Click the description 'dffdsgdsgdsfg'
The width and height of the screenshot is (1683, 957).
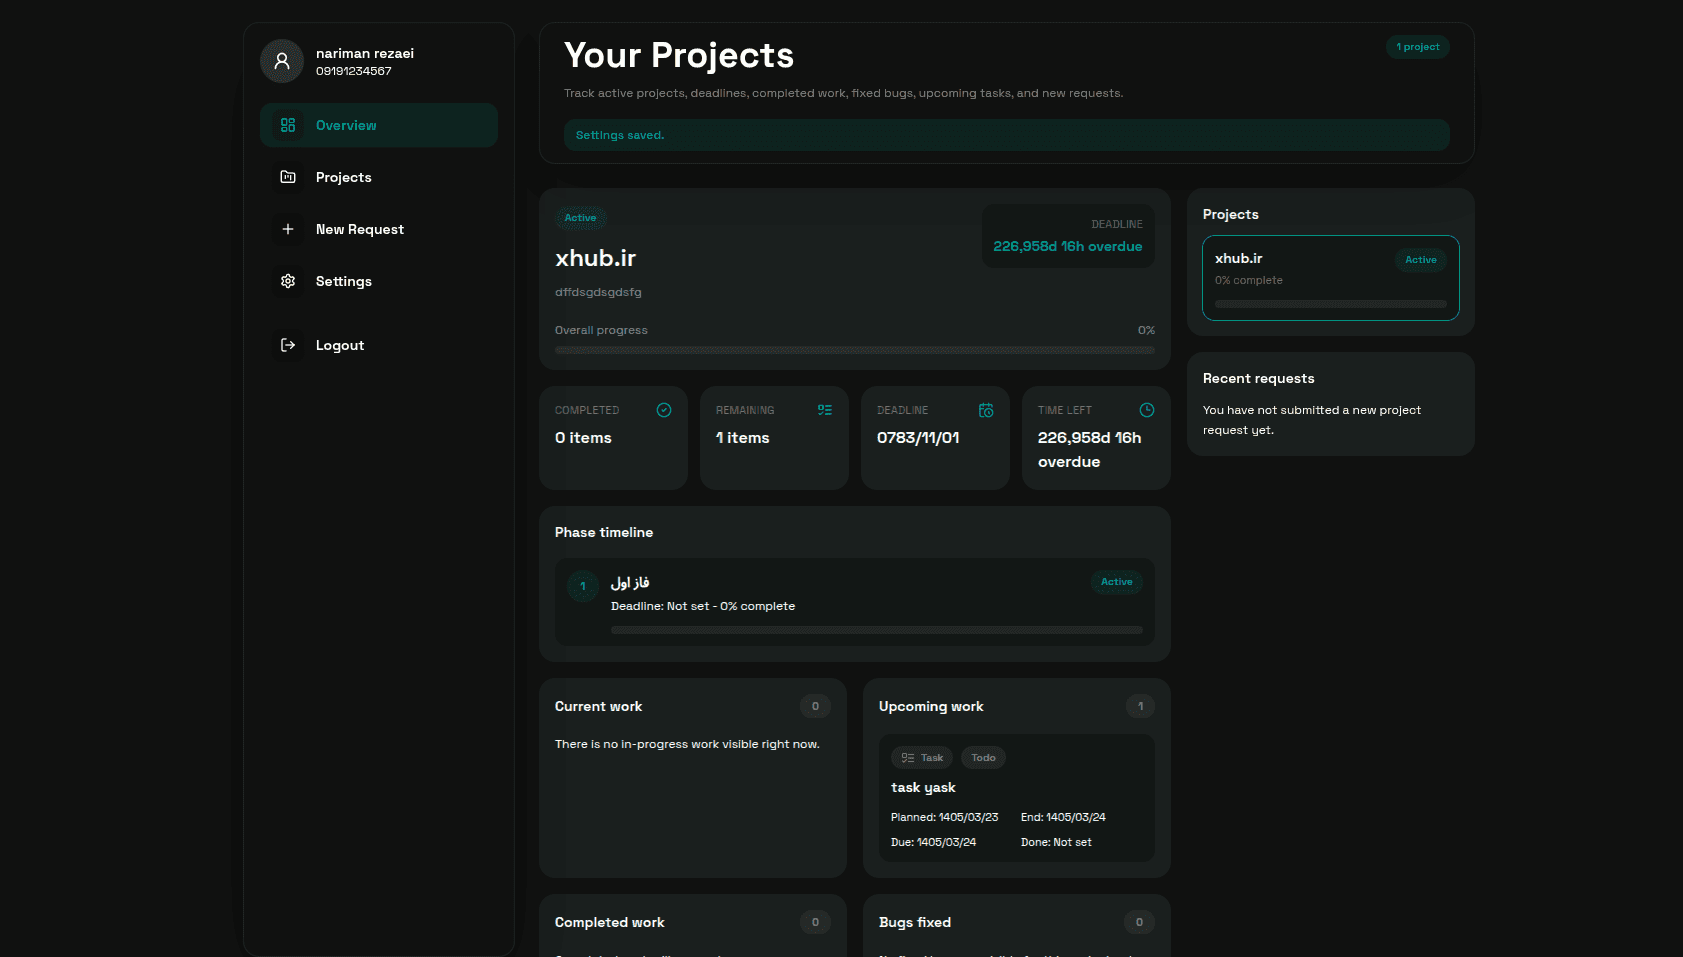coord(598,292)
